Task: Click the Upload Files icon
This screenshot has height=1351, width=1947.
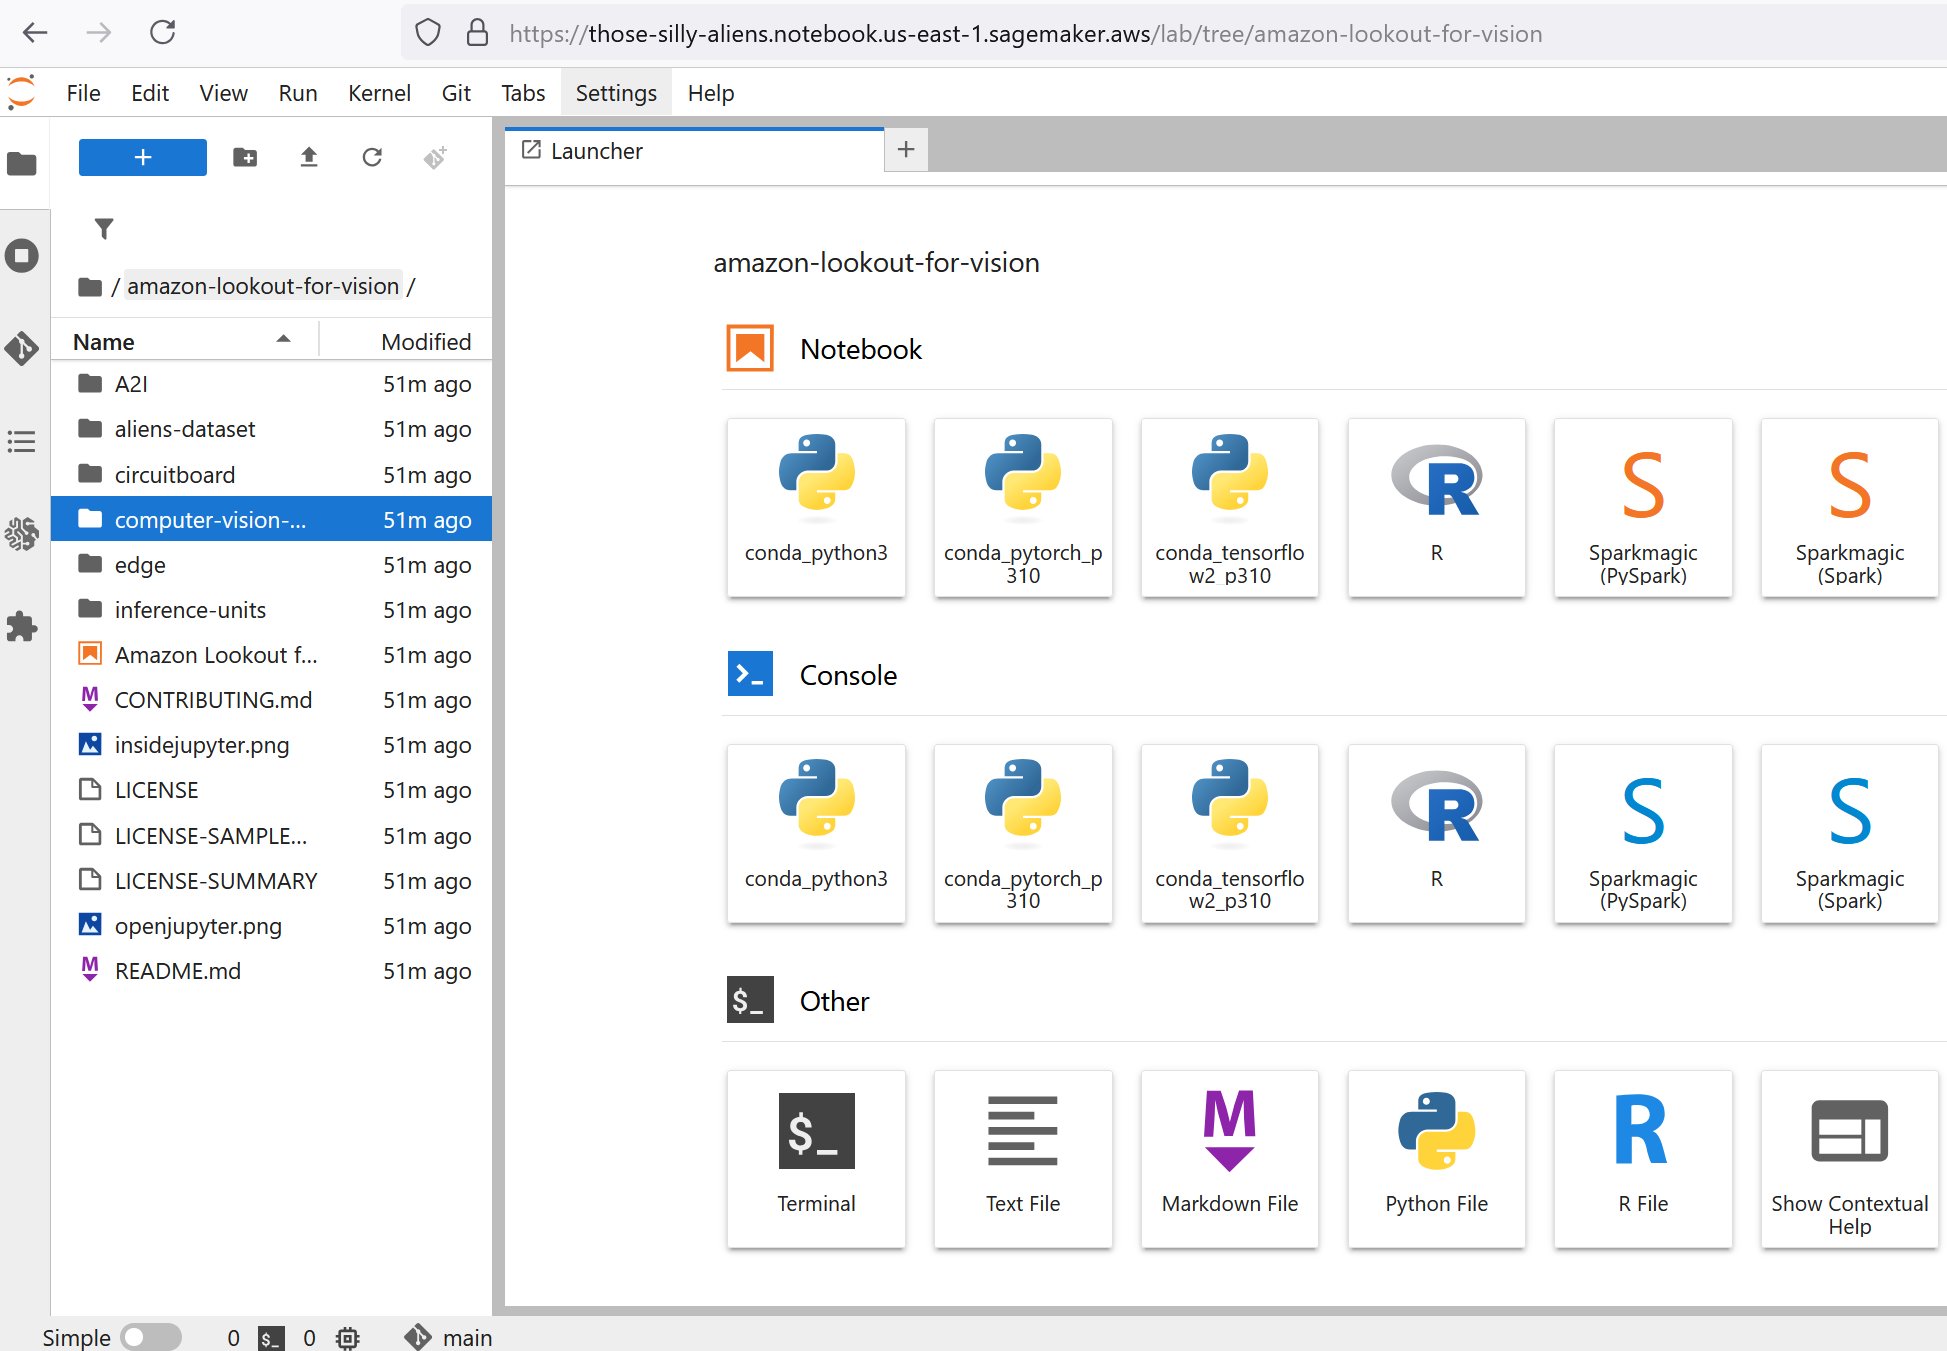Action: click(x=309, y=158)
